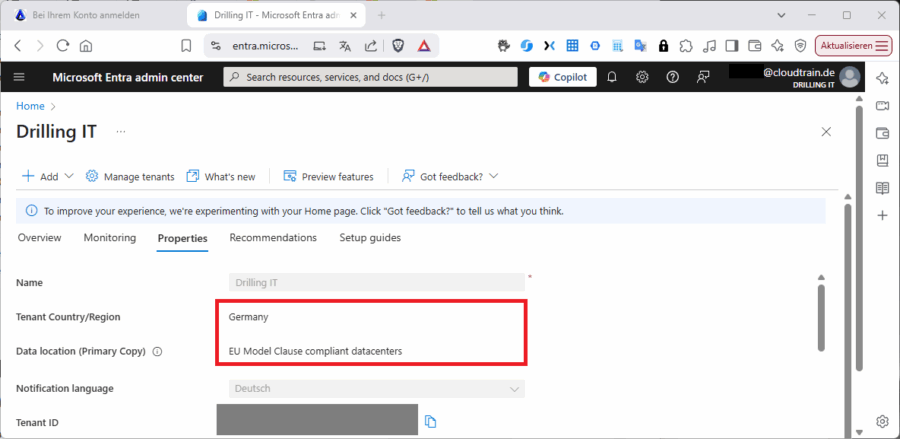
Task: Open a new browser tab
Action: tap(382, 15)
